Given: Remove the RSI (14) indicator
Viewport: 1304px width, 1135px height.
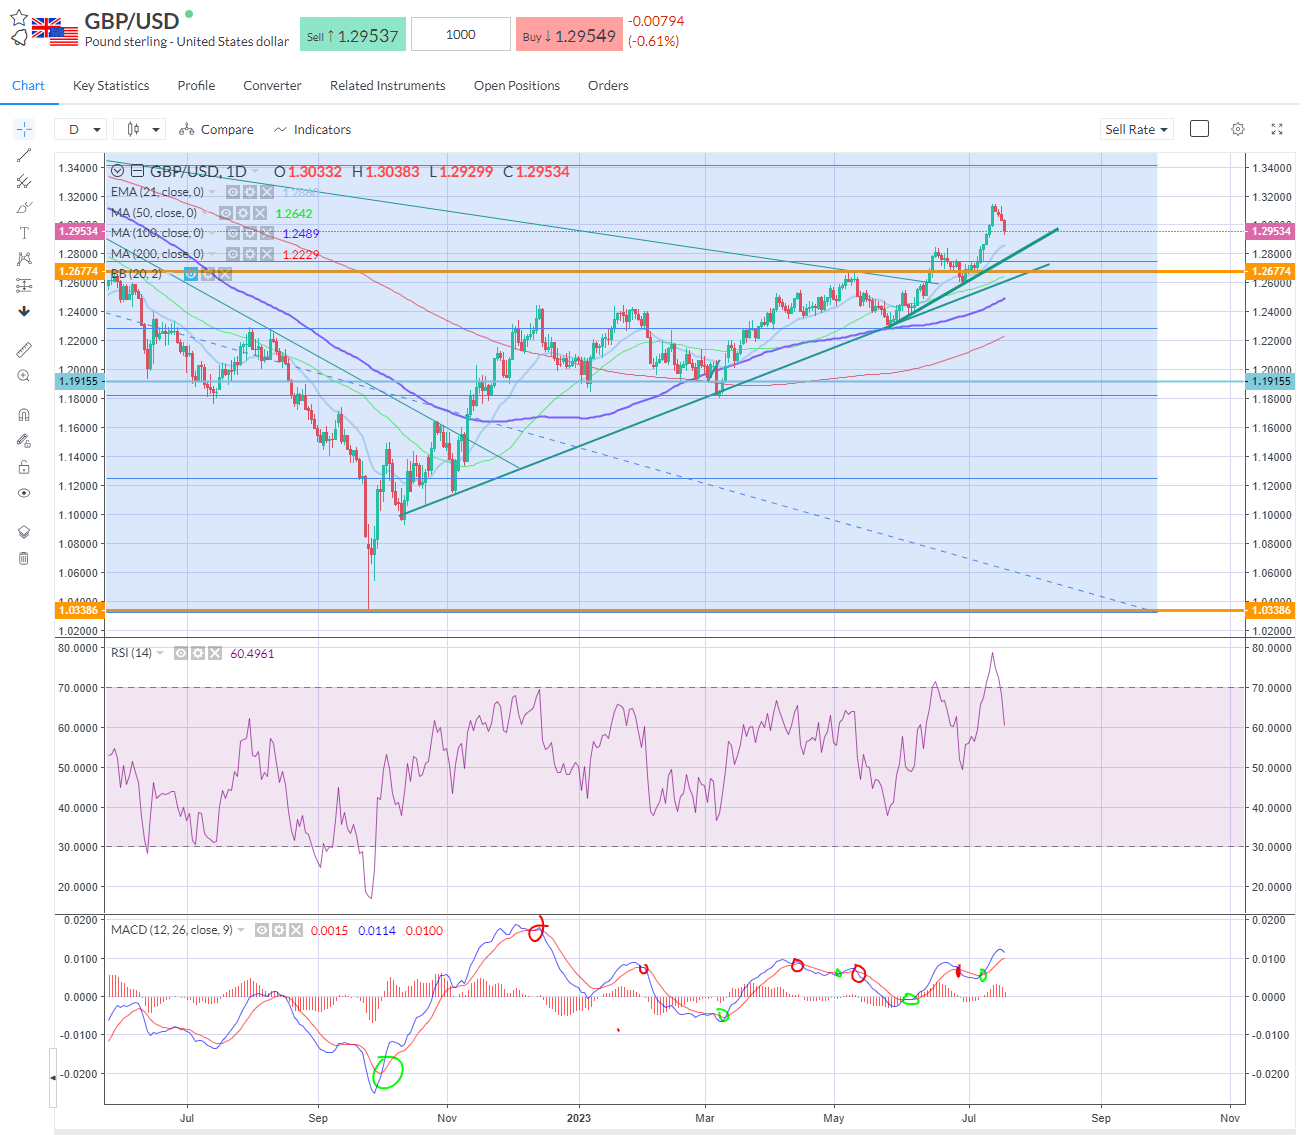Looking at the screenshot, I should tap(215, 653).
